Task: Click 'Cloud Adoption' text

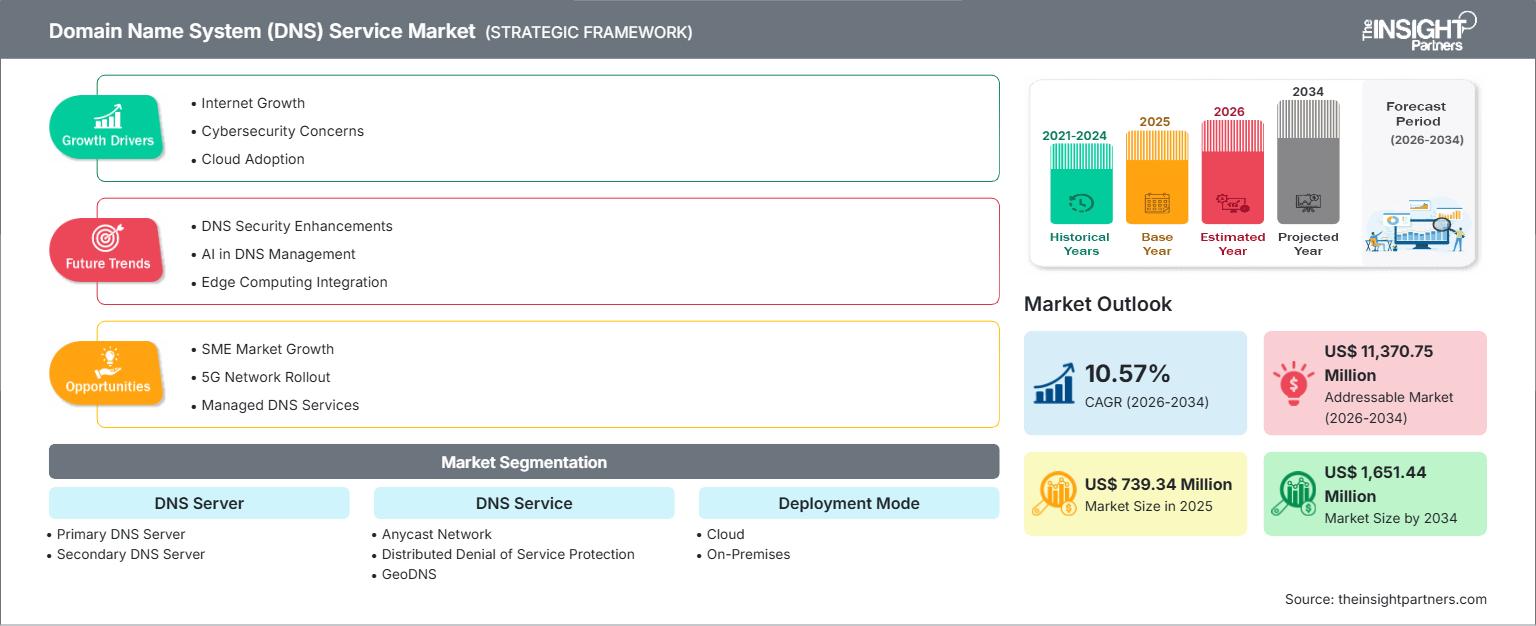Action: 253,159
